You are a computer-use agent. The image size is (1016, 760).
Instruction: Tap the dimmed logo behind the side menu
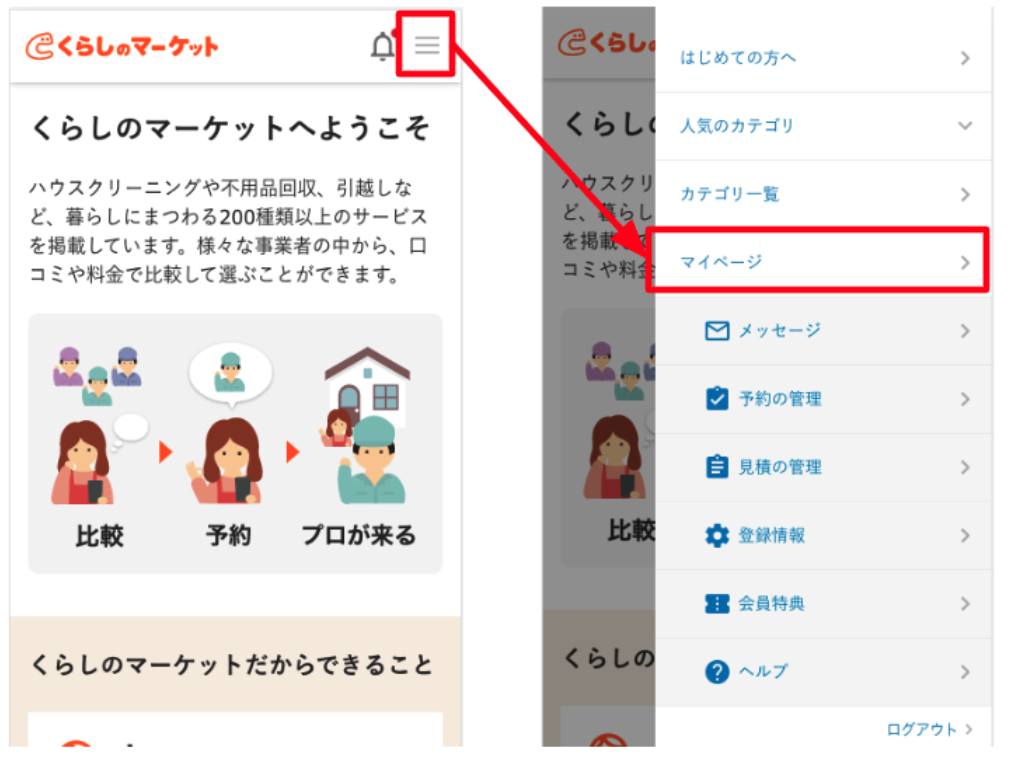coord(606,43)
